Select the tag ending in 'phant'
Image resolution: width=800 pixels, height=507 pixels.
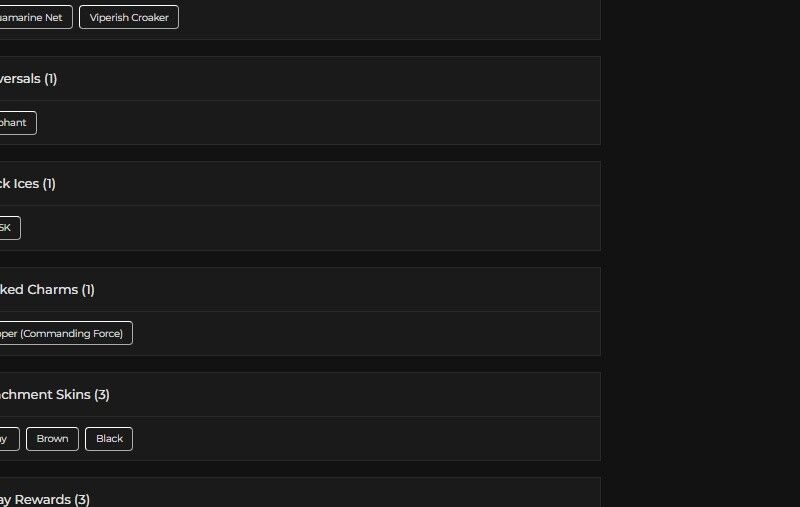click(16, 123)
